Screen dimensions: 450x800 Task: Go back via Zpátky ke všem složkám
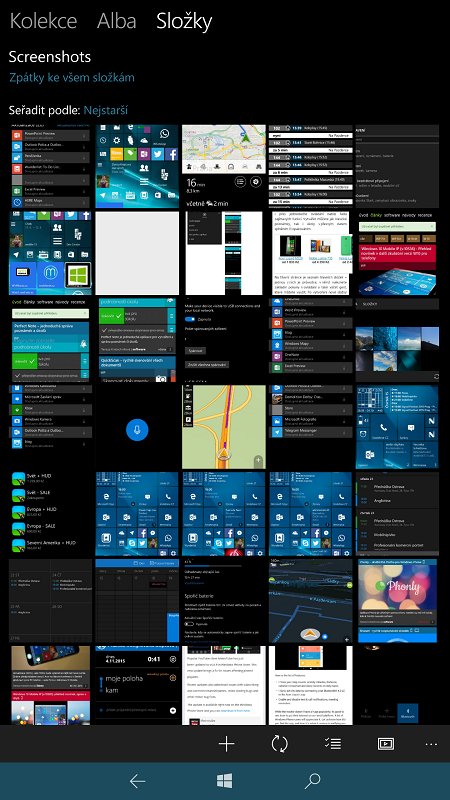pos(72,78)
